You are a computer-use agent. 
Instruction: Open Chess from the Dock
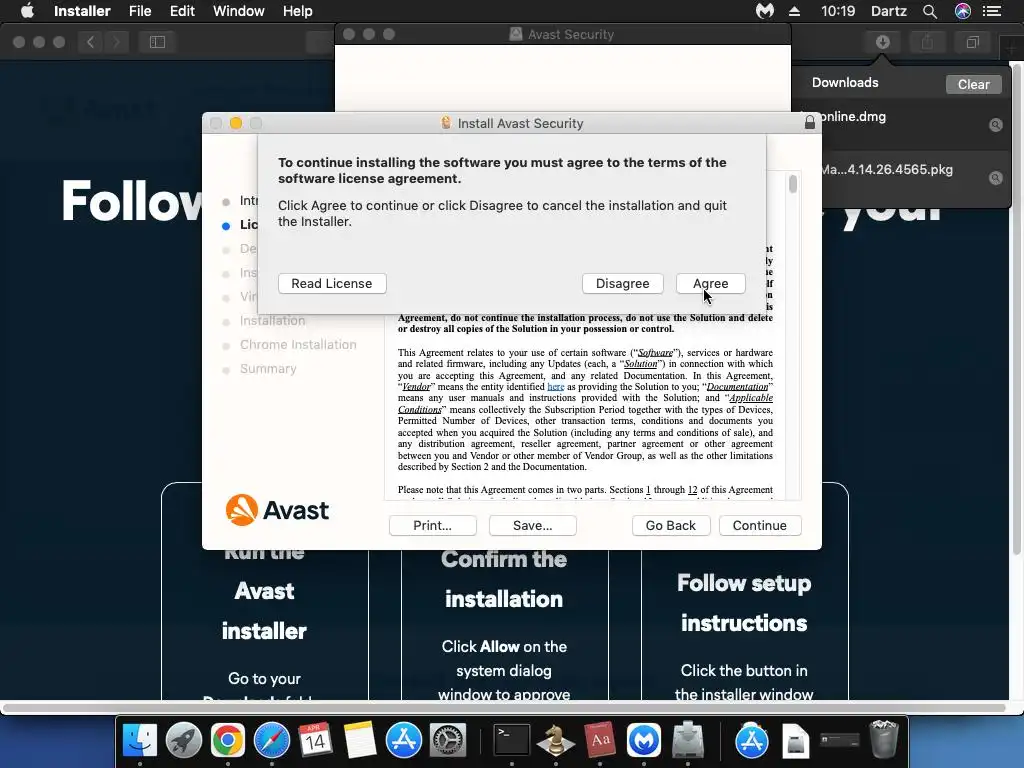(x=556, y=740)
